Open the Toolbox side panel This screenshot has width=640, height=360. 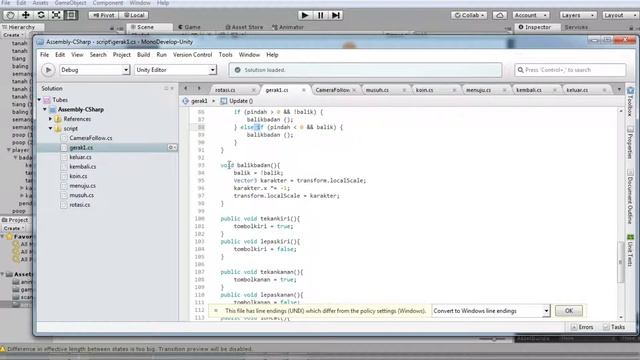pyautogui.click(x=630, y=102)
